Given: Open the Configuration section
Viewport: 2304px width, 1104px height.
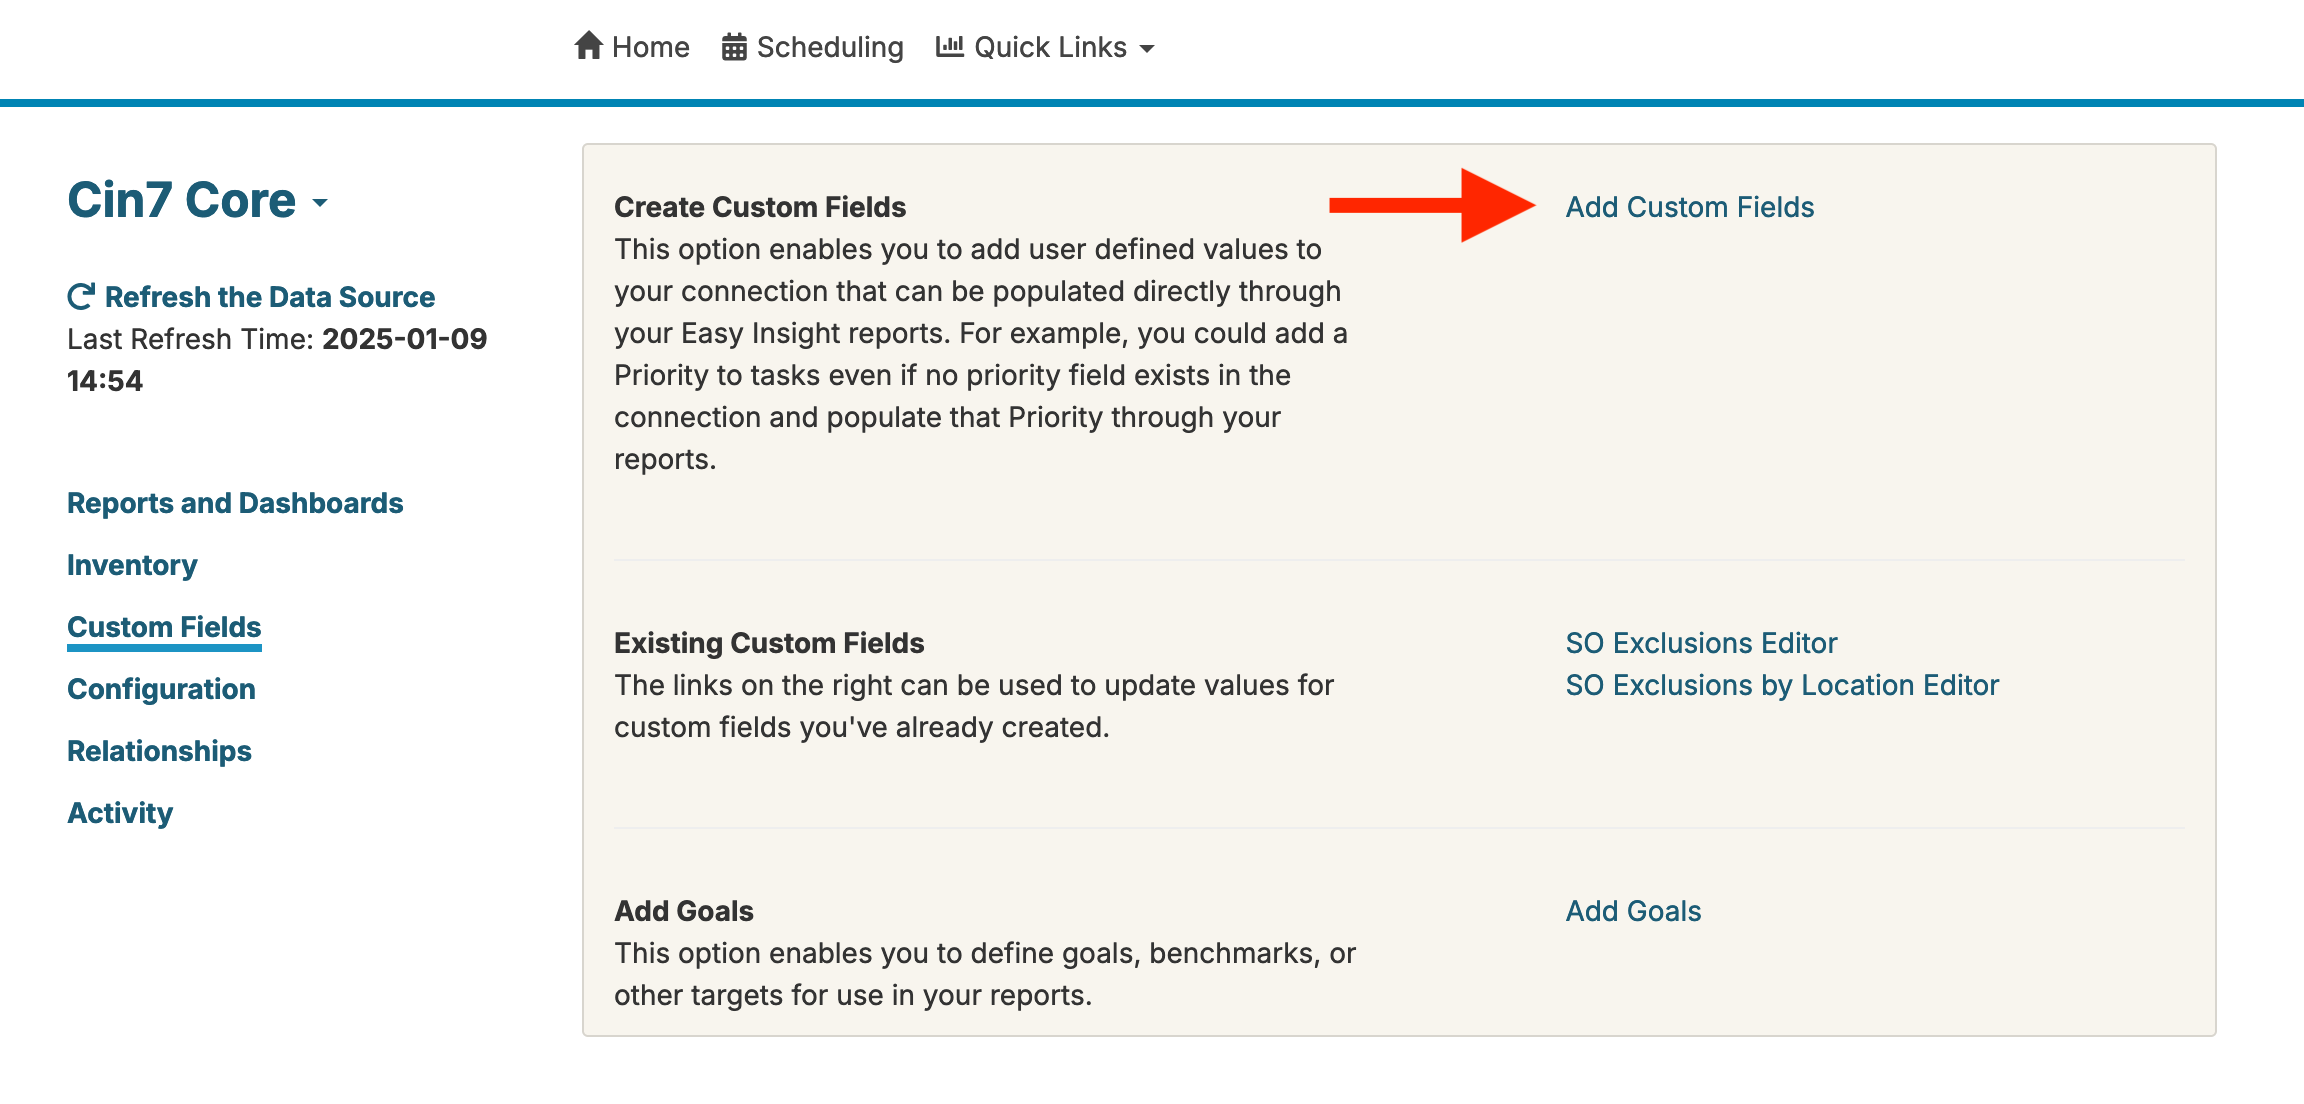Looking at the screenshot, I should point(161,689).
